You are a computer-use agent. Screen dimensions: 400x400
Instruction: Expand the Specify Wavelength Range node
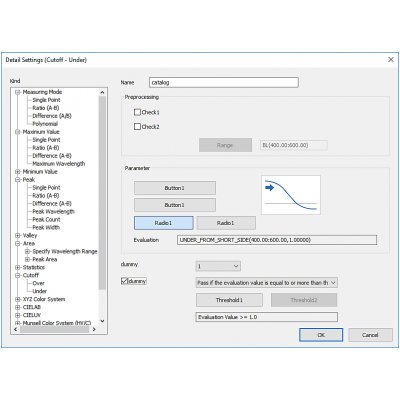28,251
